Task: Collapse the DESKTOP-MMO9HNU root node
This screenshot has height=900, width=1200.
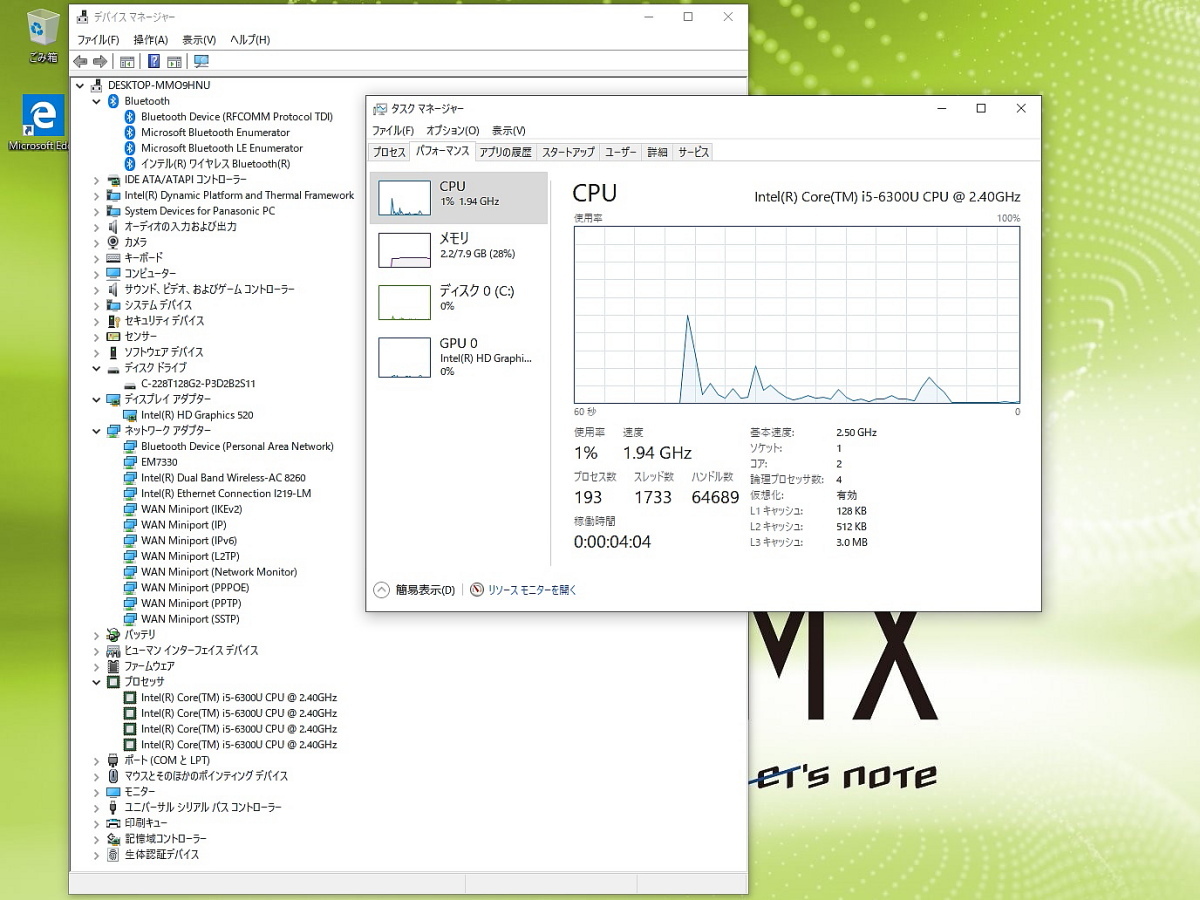Action: 80,85
